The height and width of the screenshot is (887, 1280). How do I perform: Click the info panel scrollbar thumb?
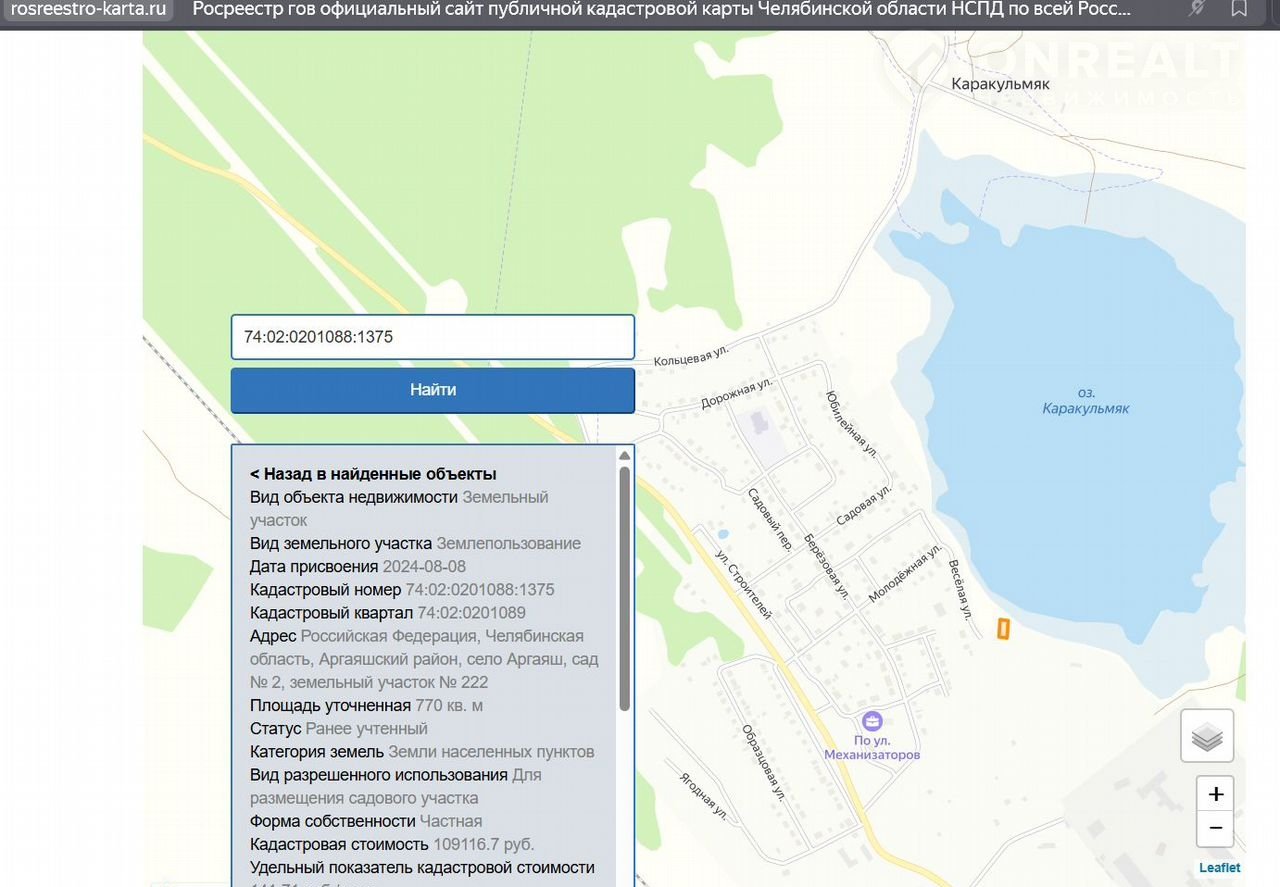(624, 588)
